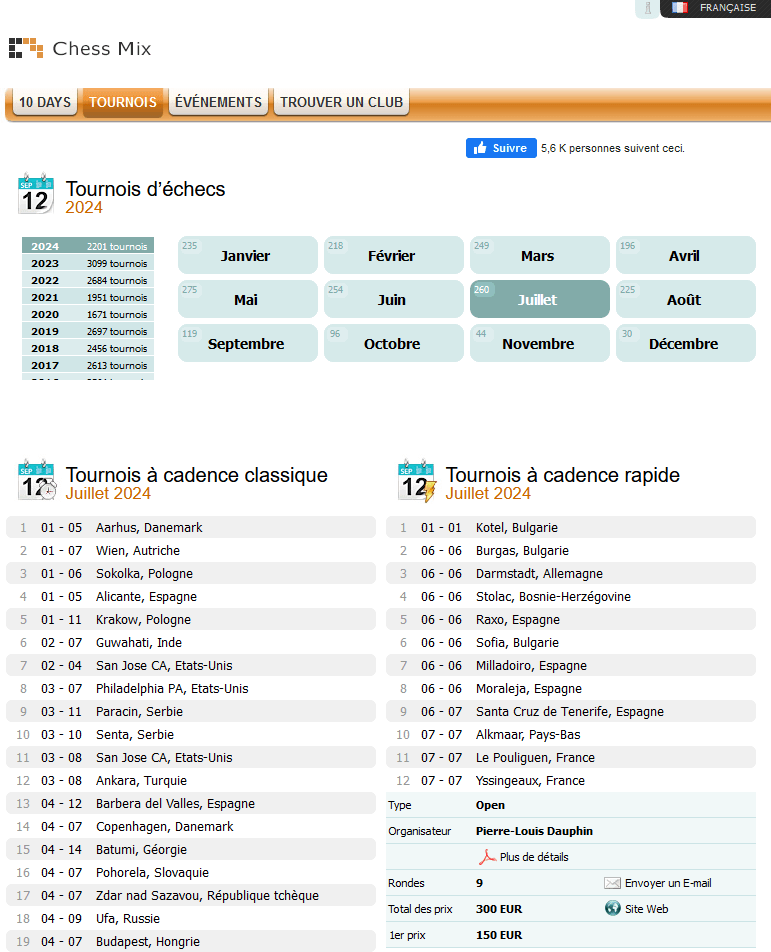The image size is (771, 952).
Task: Choose the Décembre month button
Action: tap(686, 343)
